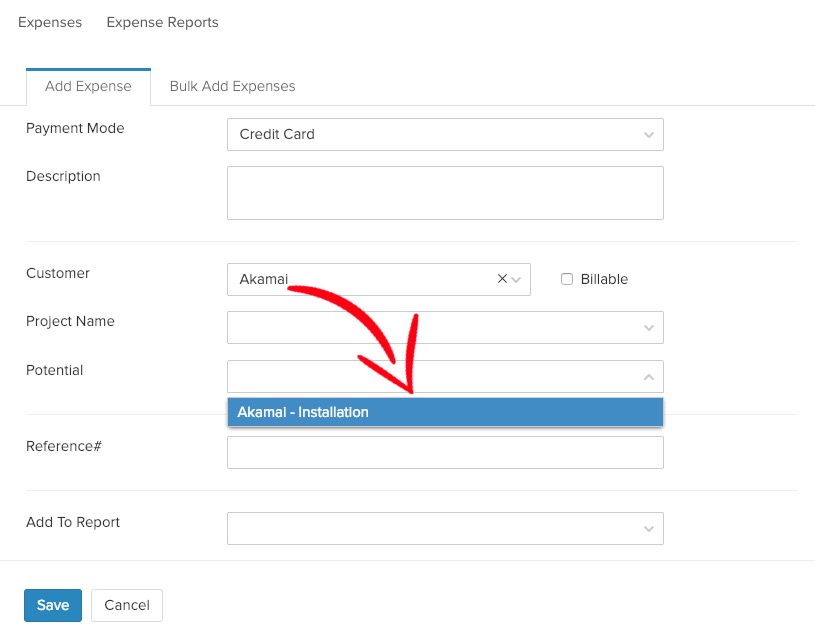Click the Reference# input field
This screenshot has width=815, height=634.
click(x=444, y=452)
